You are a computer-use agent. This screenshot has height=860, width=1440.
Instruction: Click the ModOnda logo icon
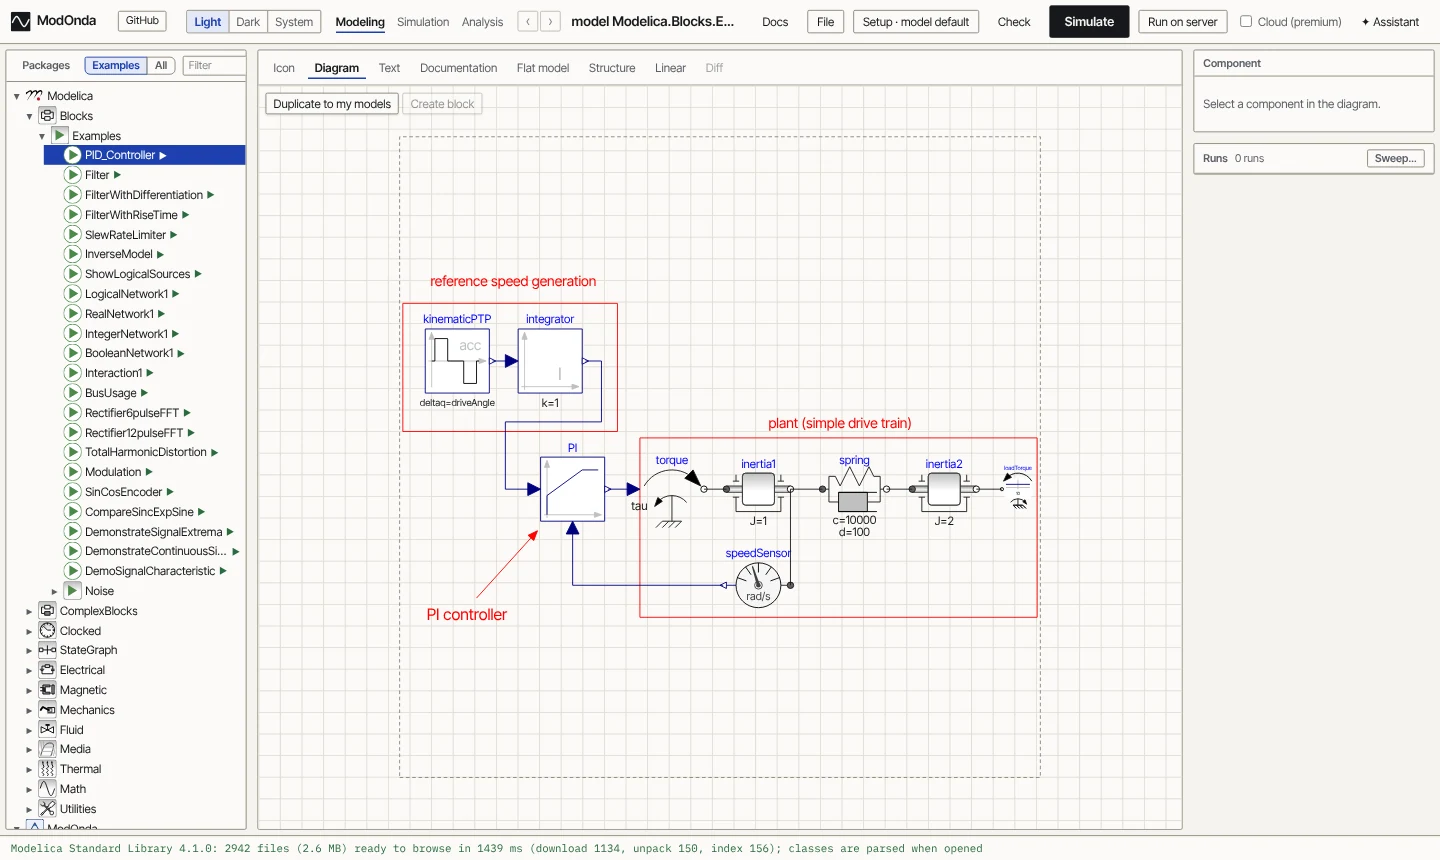20,21
